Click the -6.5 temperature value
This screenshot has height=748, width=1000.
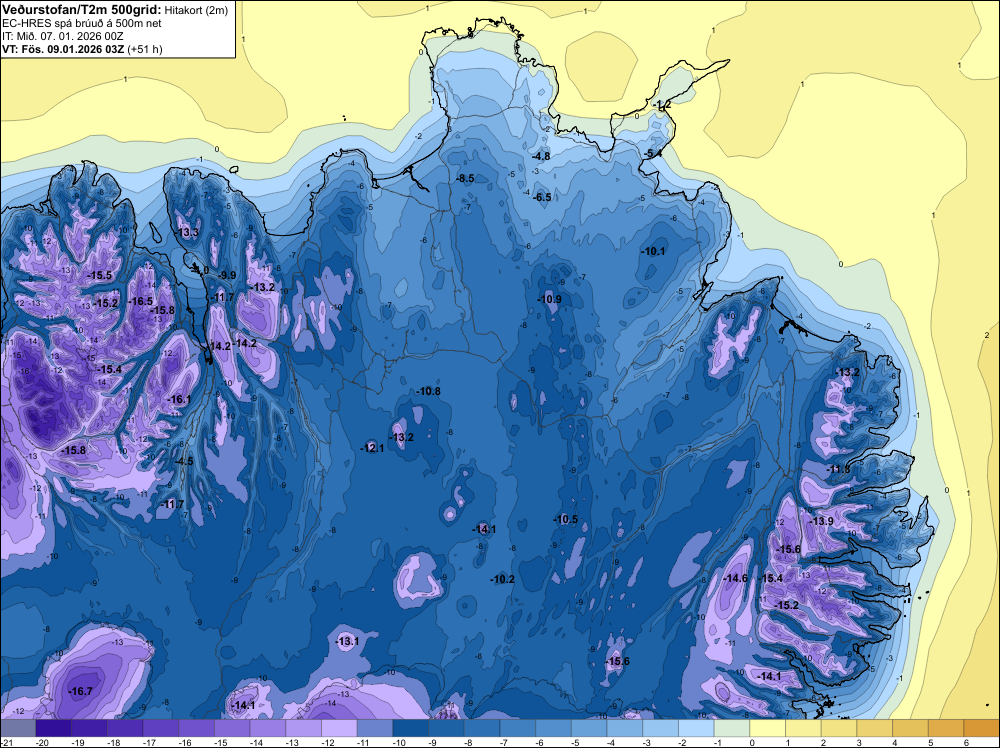coord(542,198)
